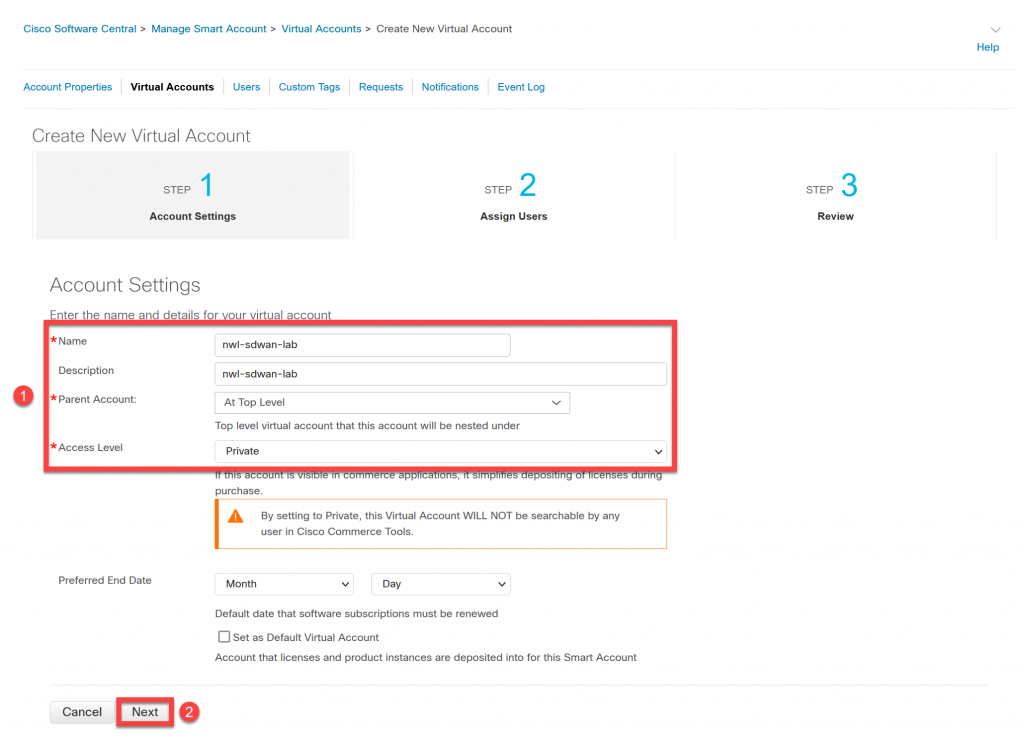Open the Parent Account dropdown
Image resolution: width=1024 pixels, height=746 pixels.
click(392, 402)
